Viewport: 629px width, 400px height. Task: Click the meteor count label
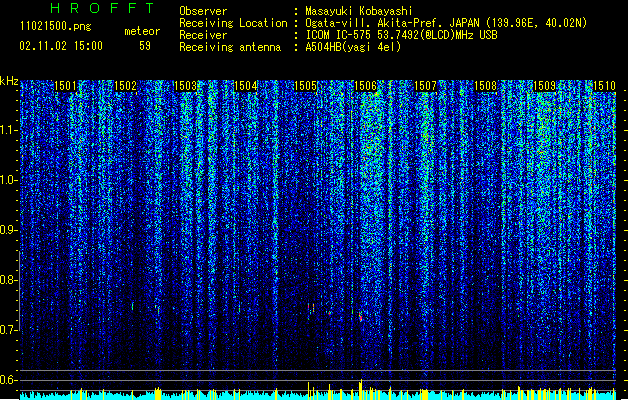[x=142, y=31]
